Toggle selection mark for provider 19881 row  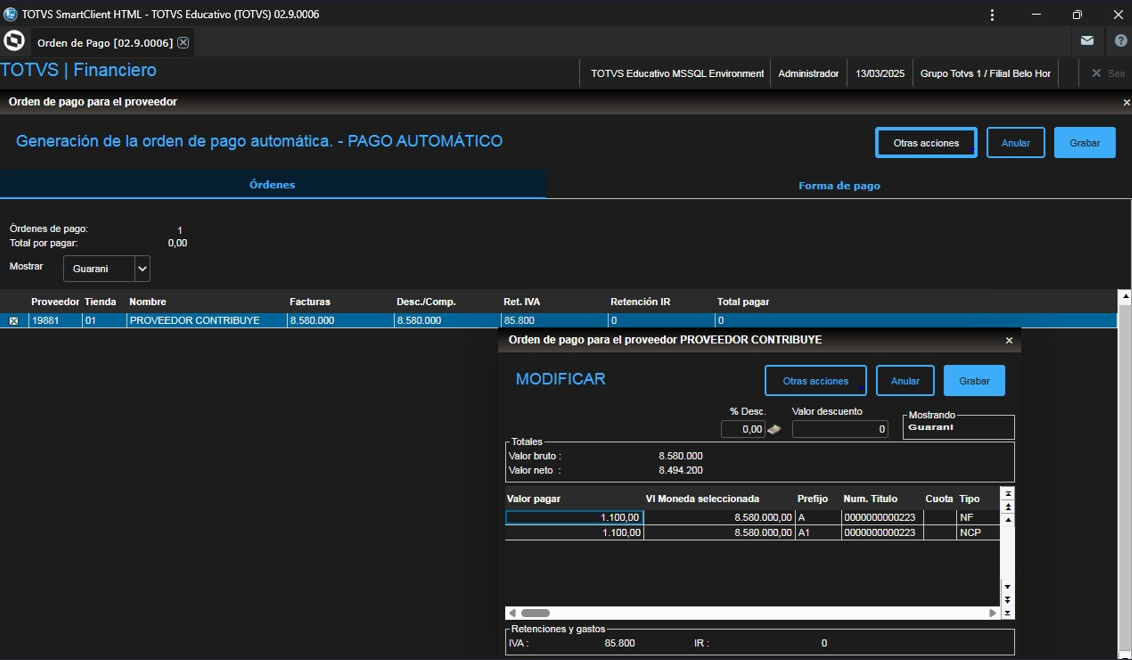[14, 321]
